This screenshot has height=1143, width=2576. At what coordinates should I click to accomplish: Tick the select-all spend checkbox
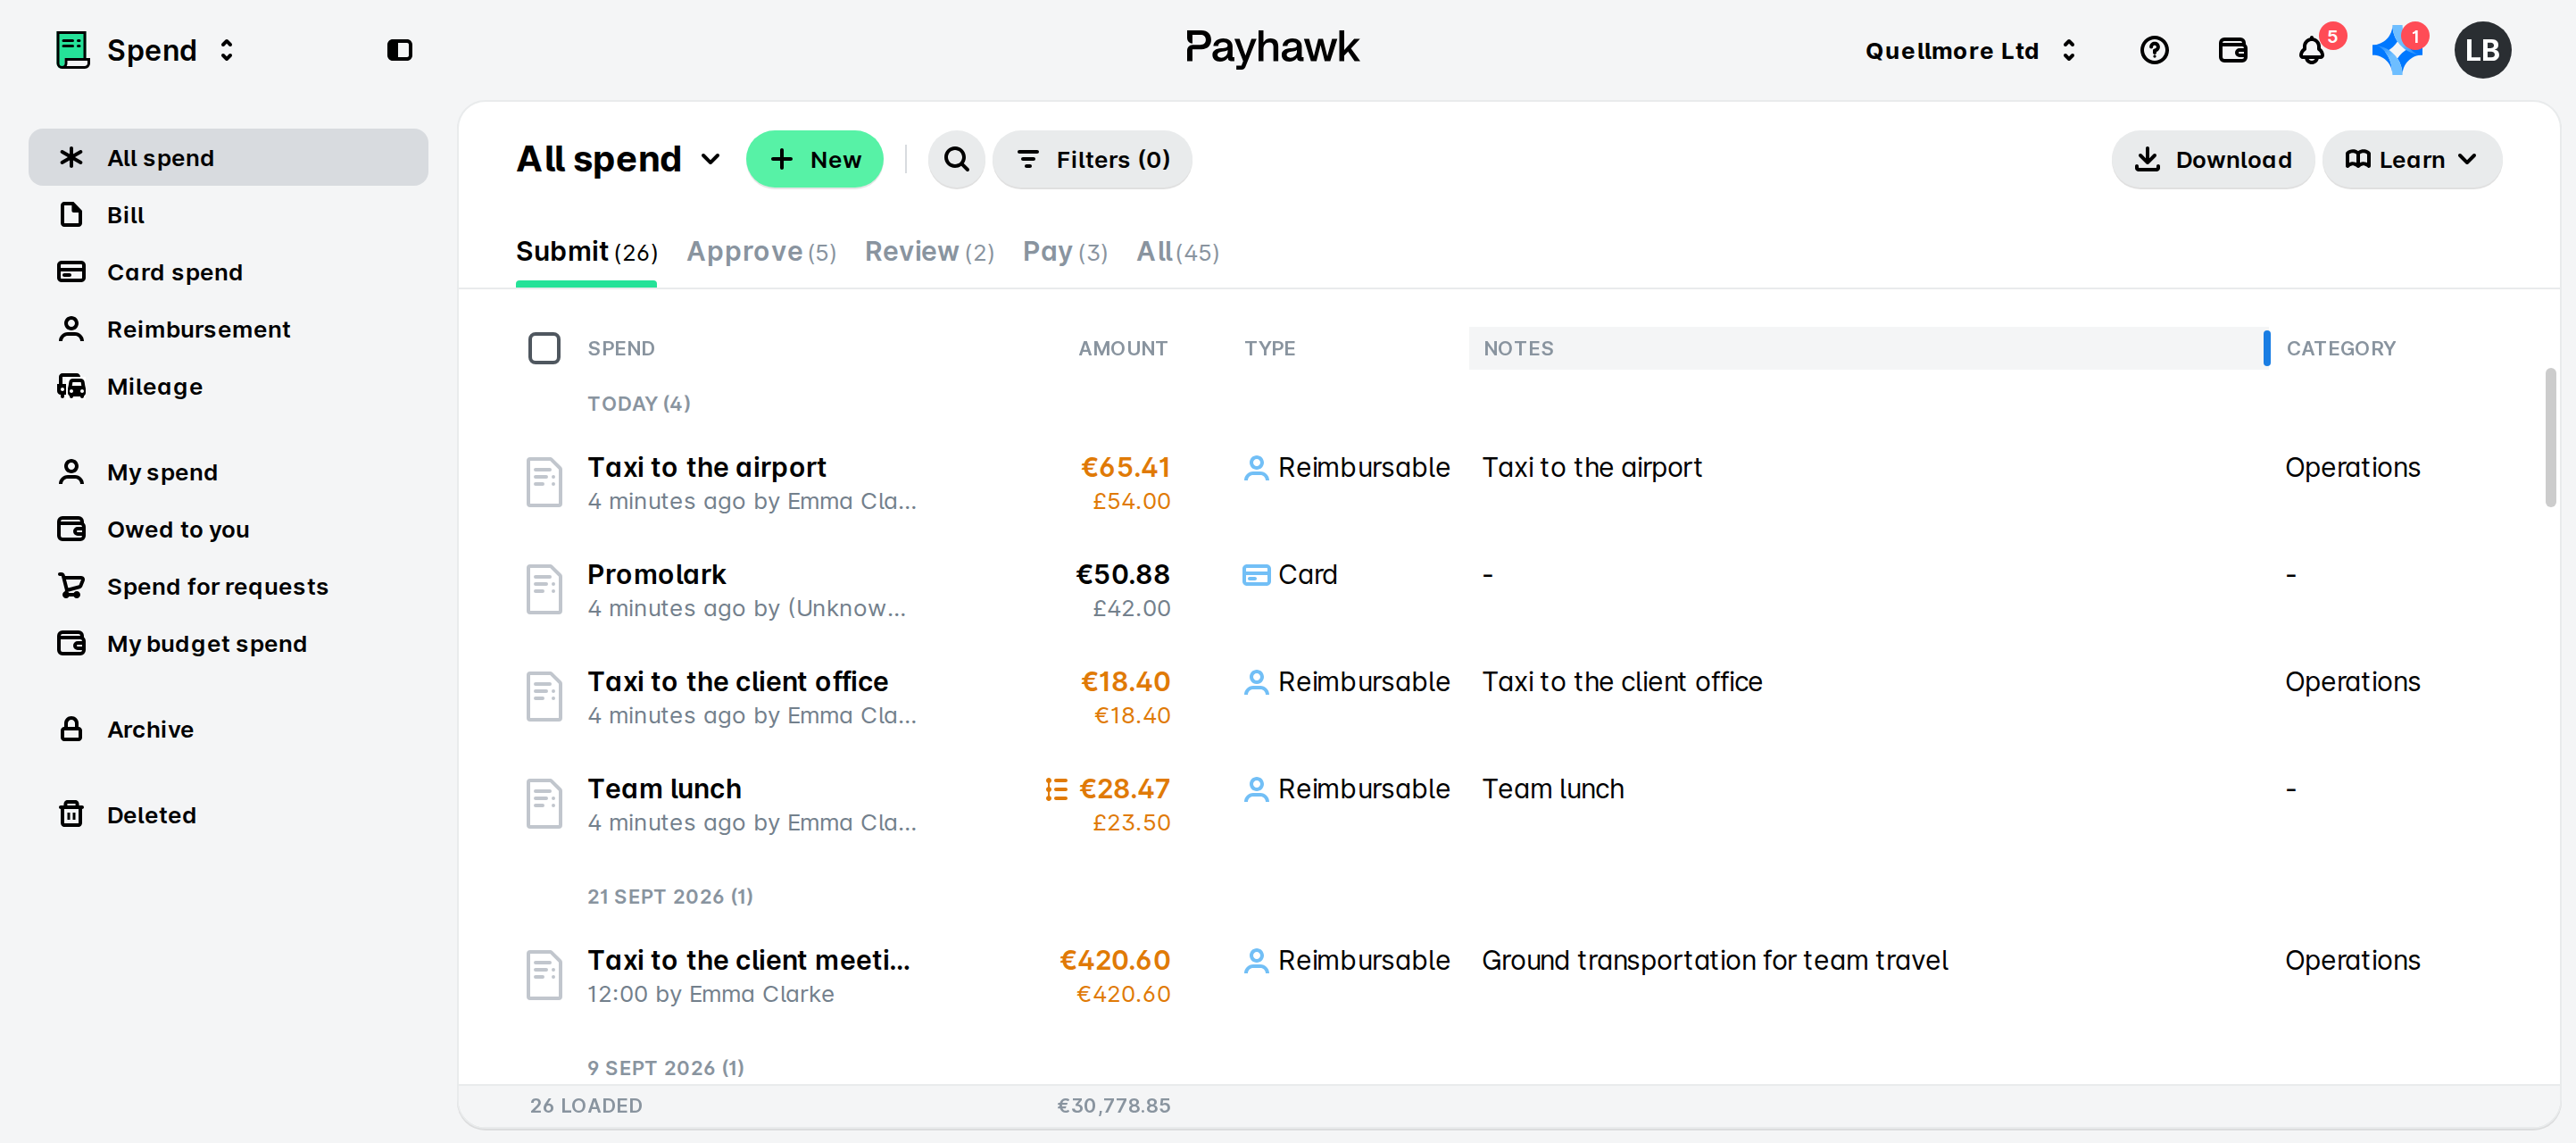click(544, 348)
